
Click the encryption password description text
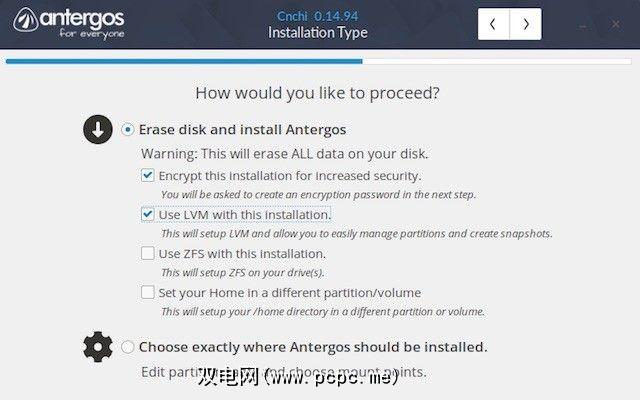pos(318,194)
